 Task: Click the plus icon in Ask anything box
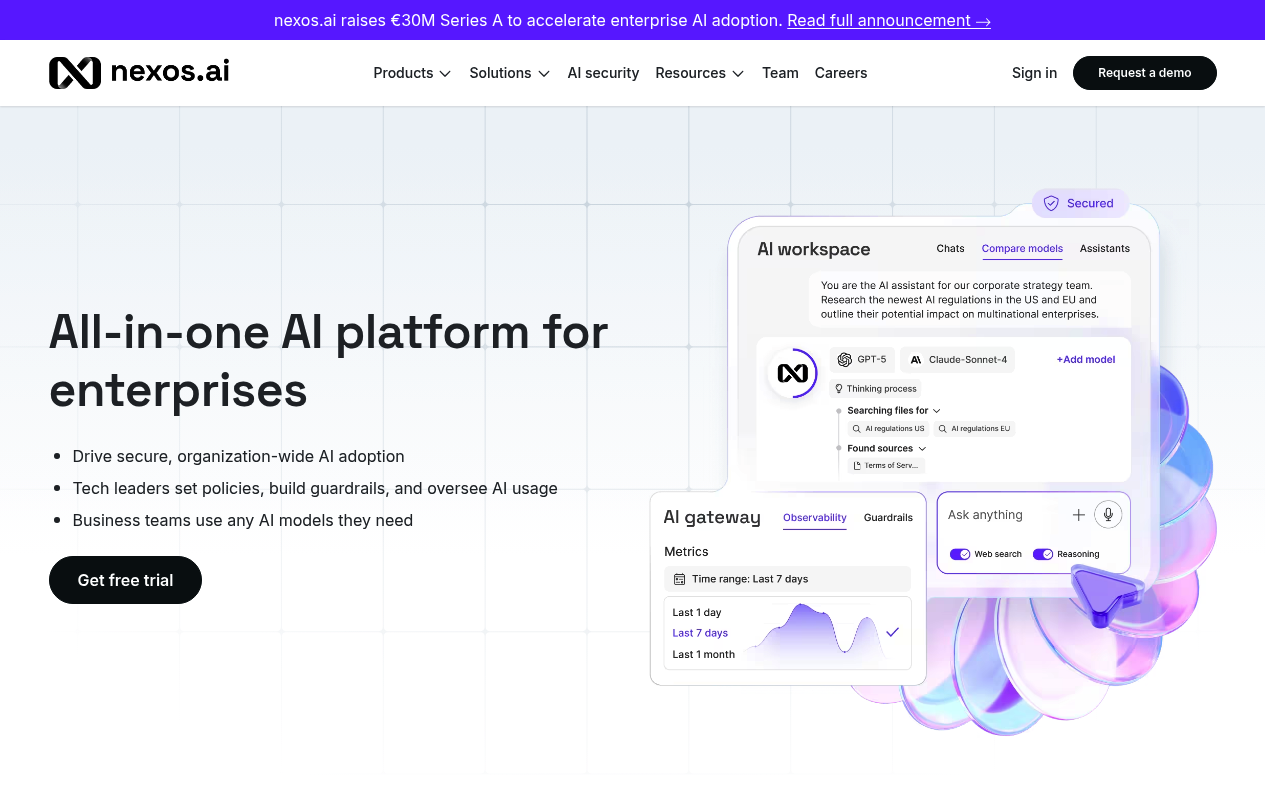click(1078, 514)
